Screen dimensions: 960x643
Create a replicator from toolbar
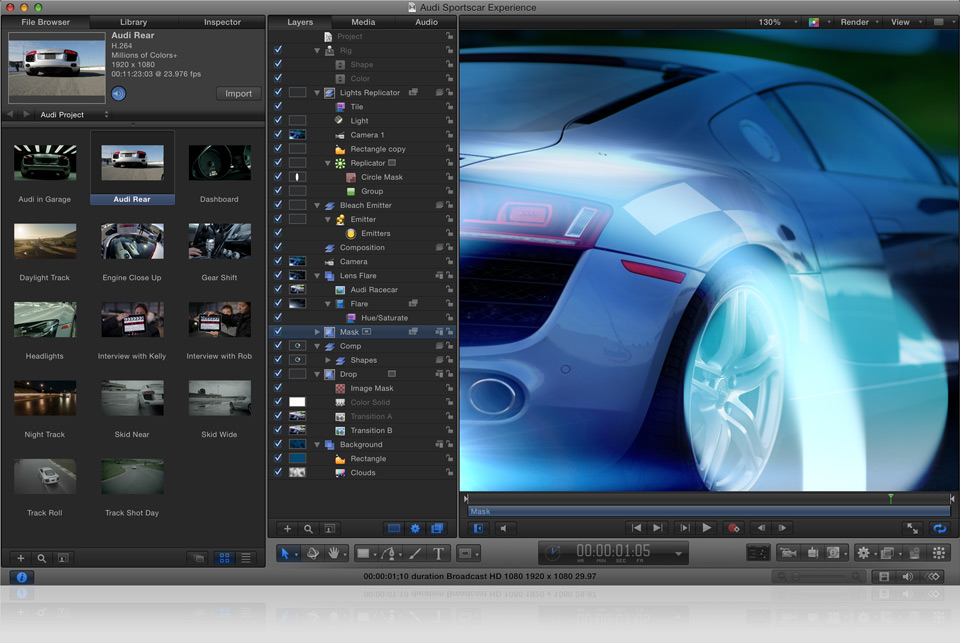pyautogui.click(x=939, y=553)
